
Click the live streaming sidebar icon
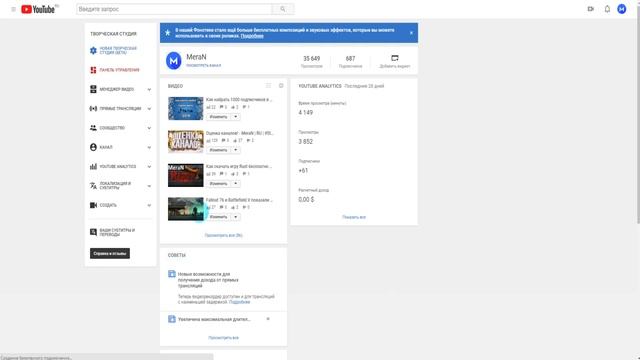93,109
